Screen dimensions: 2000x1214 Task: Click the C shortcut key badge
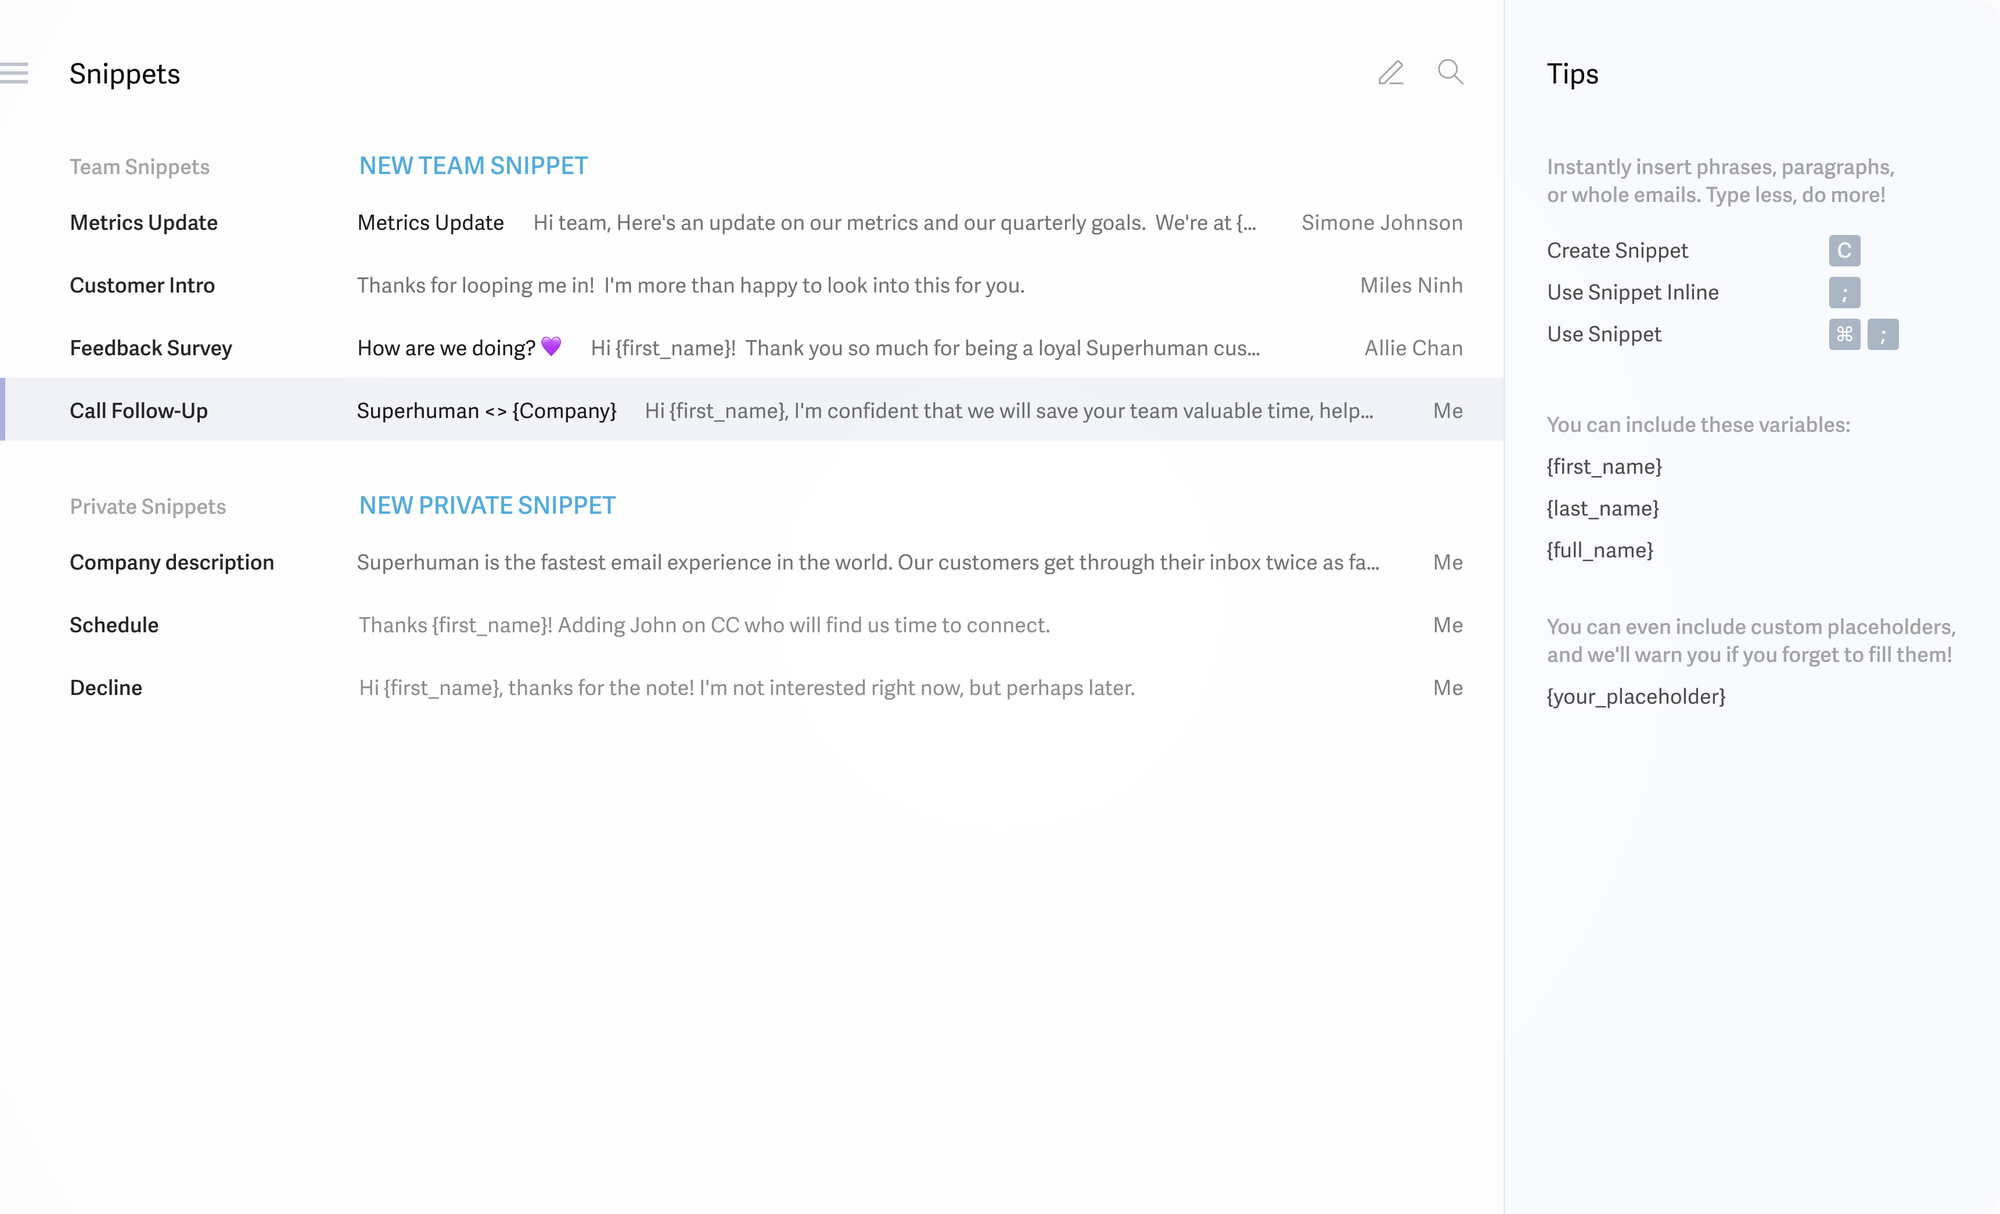point(1844,251)
